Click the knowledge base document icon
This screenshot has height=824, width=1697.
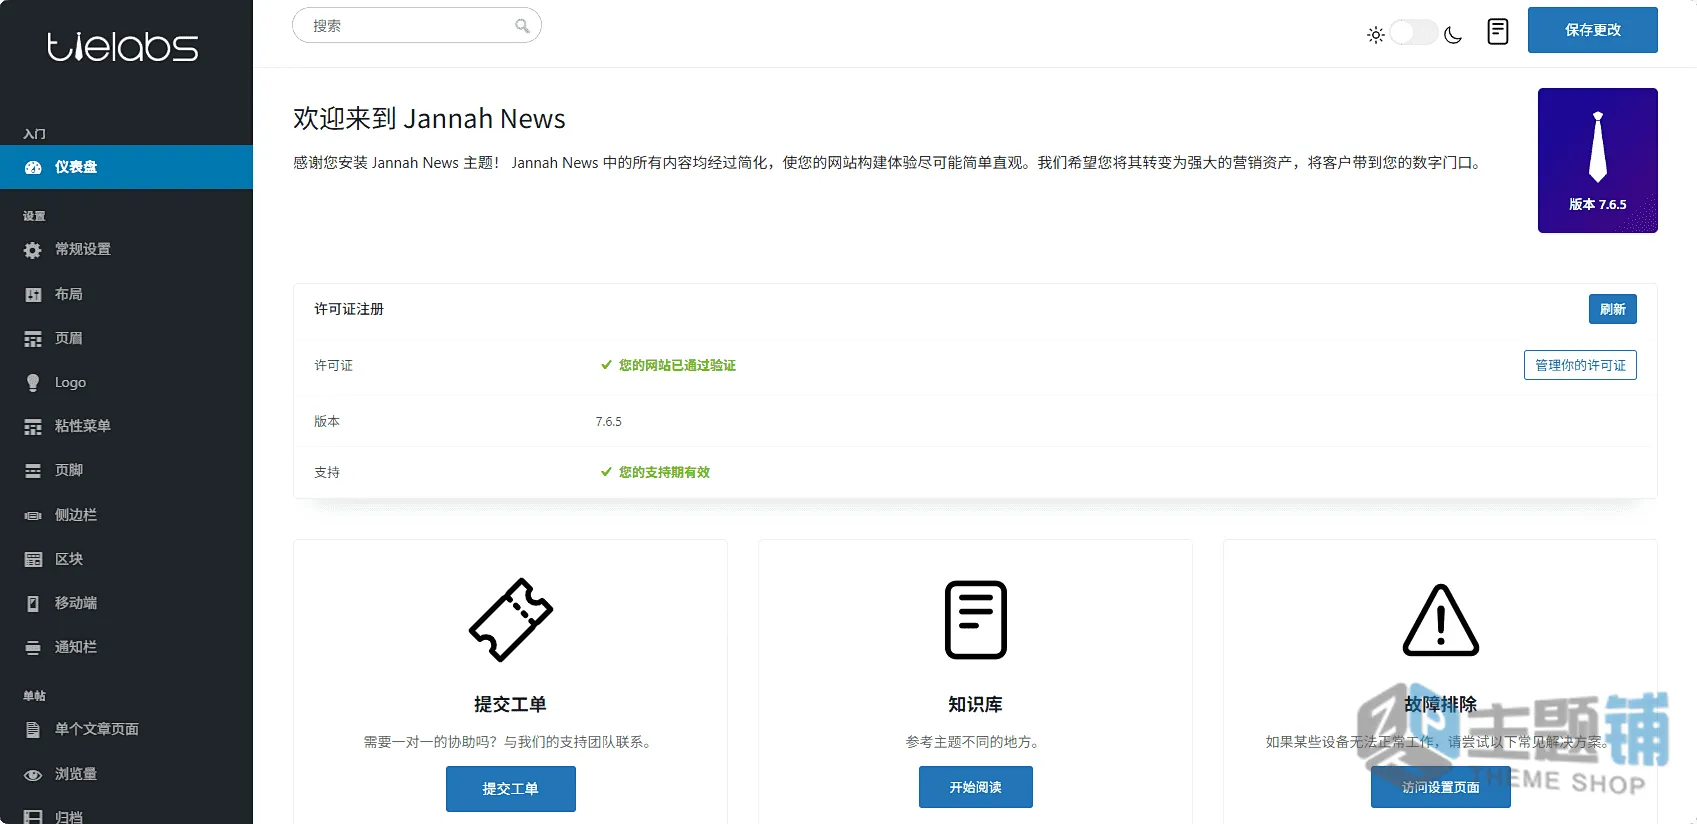coord(976,620)
